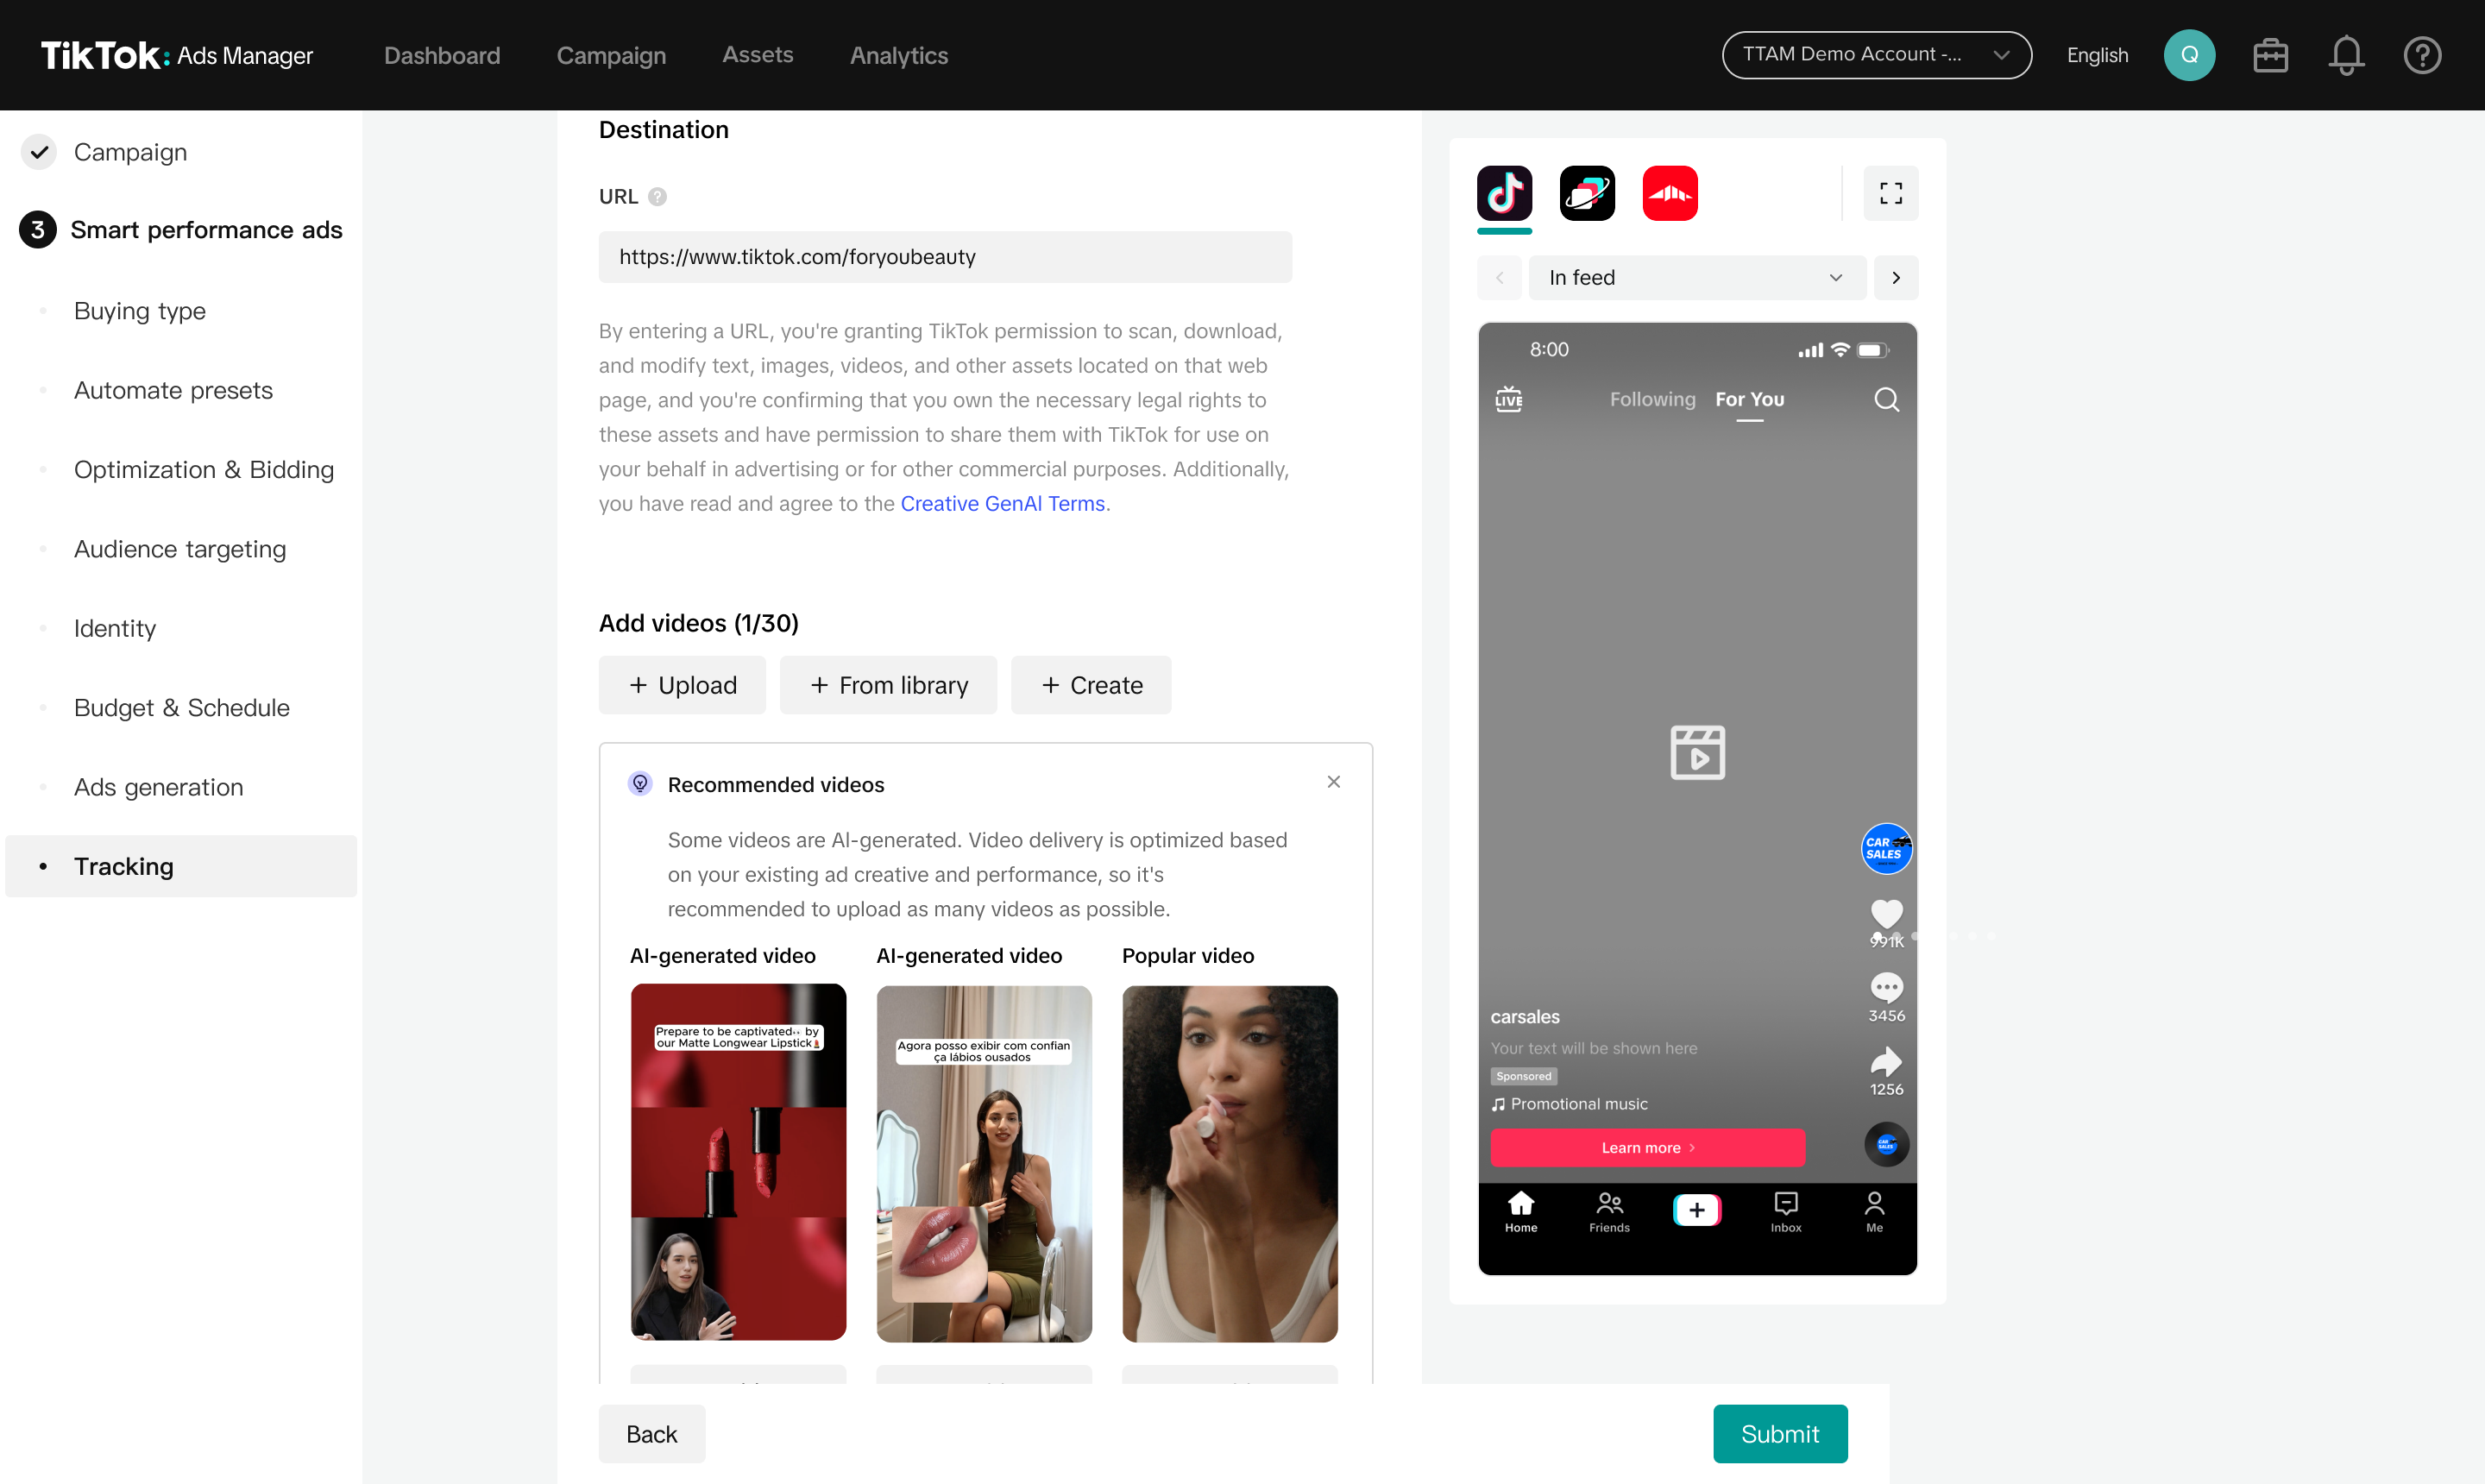The height and width of the screenshot is (1484, 2485).
Task: Go to next preview placement arrow
Action: [1895, 278]
